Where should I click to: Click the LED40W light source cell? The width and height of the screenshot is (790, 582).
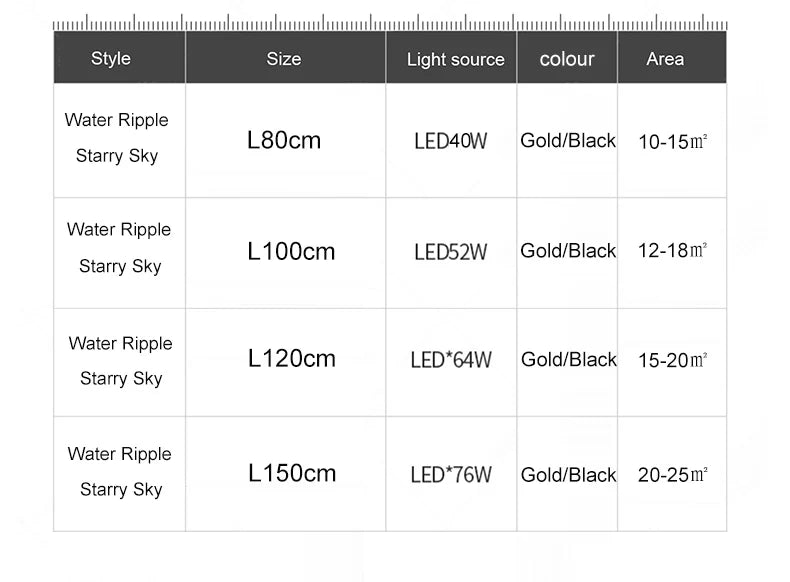(451, 141)
